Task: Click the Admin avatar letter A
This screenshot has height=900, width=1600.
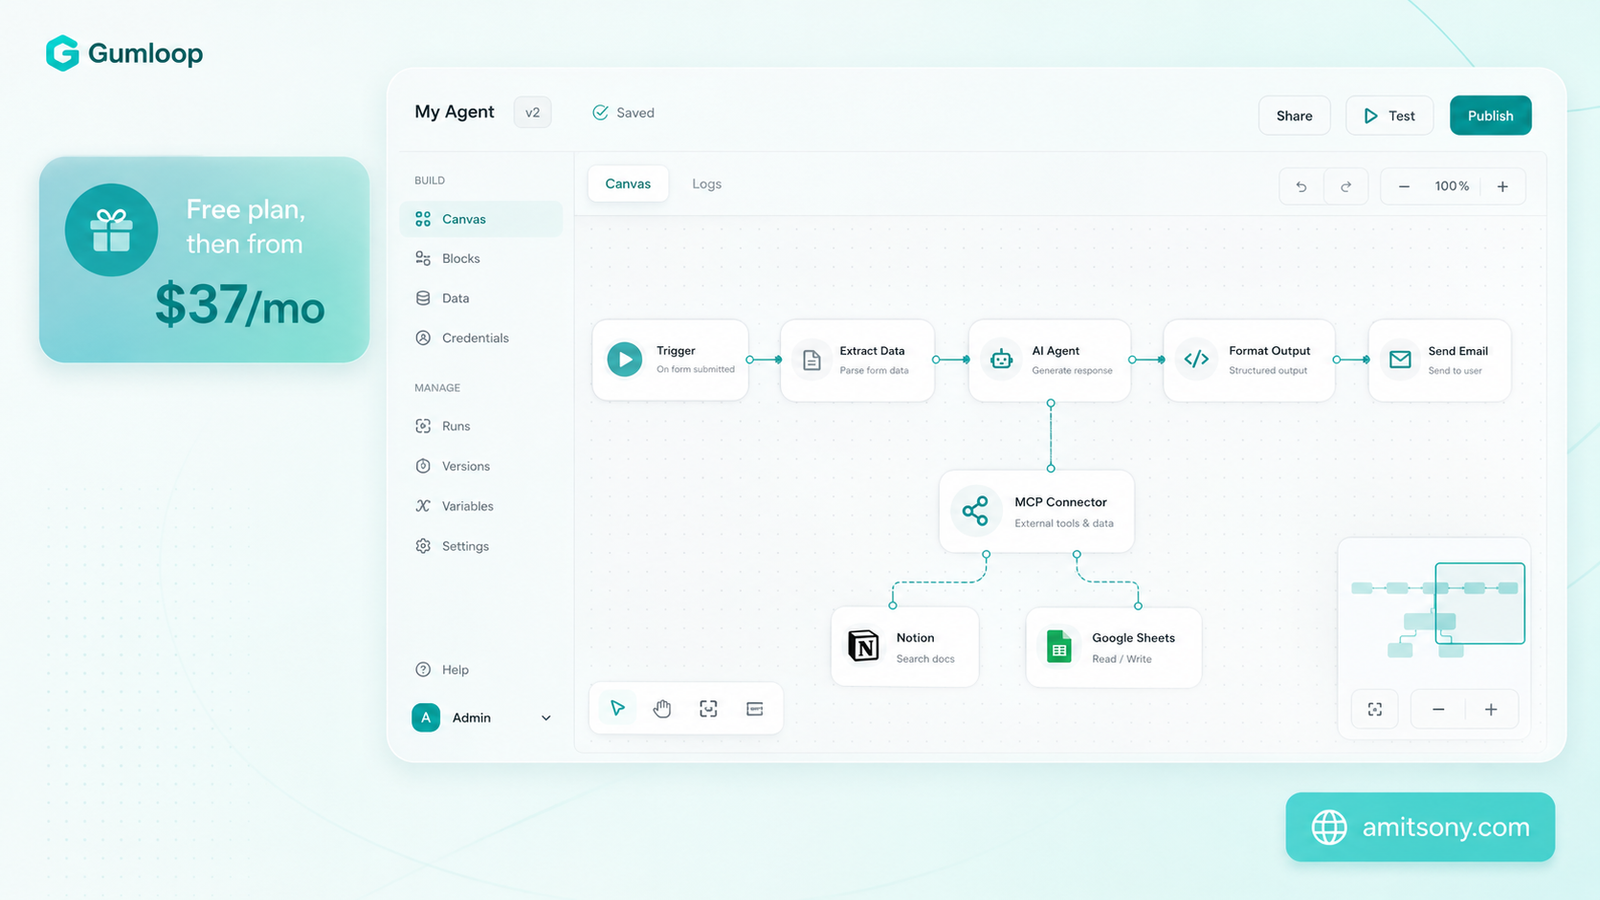Action: 426,717
